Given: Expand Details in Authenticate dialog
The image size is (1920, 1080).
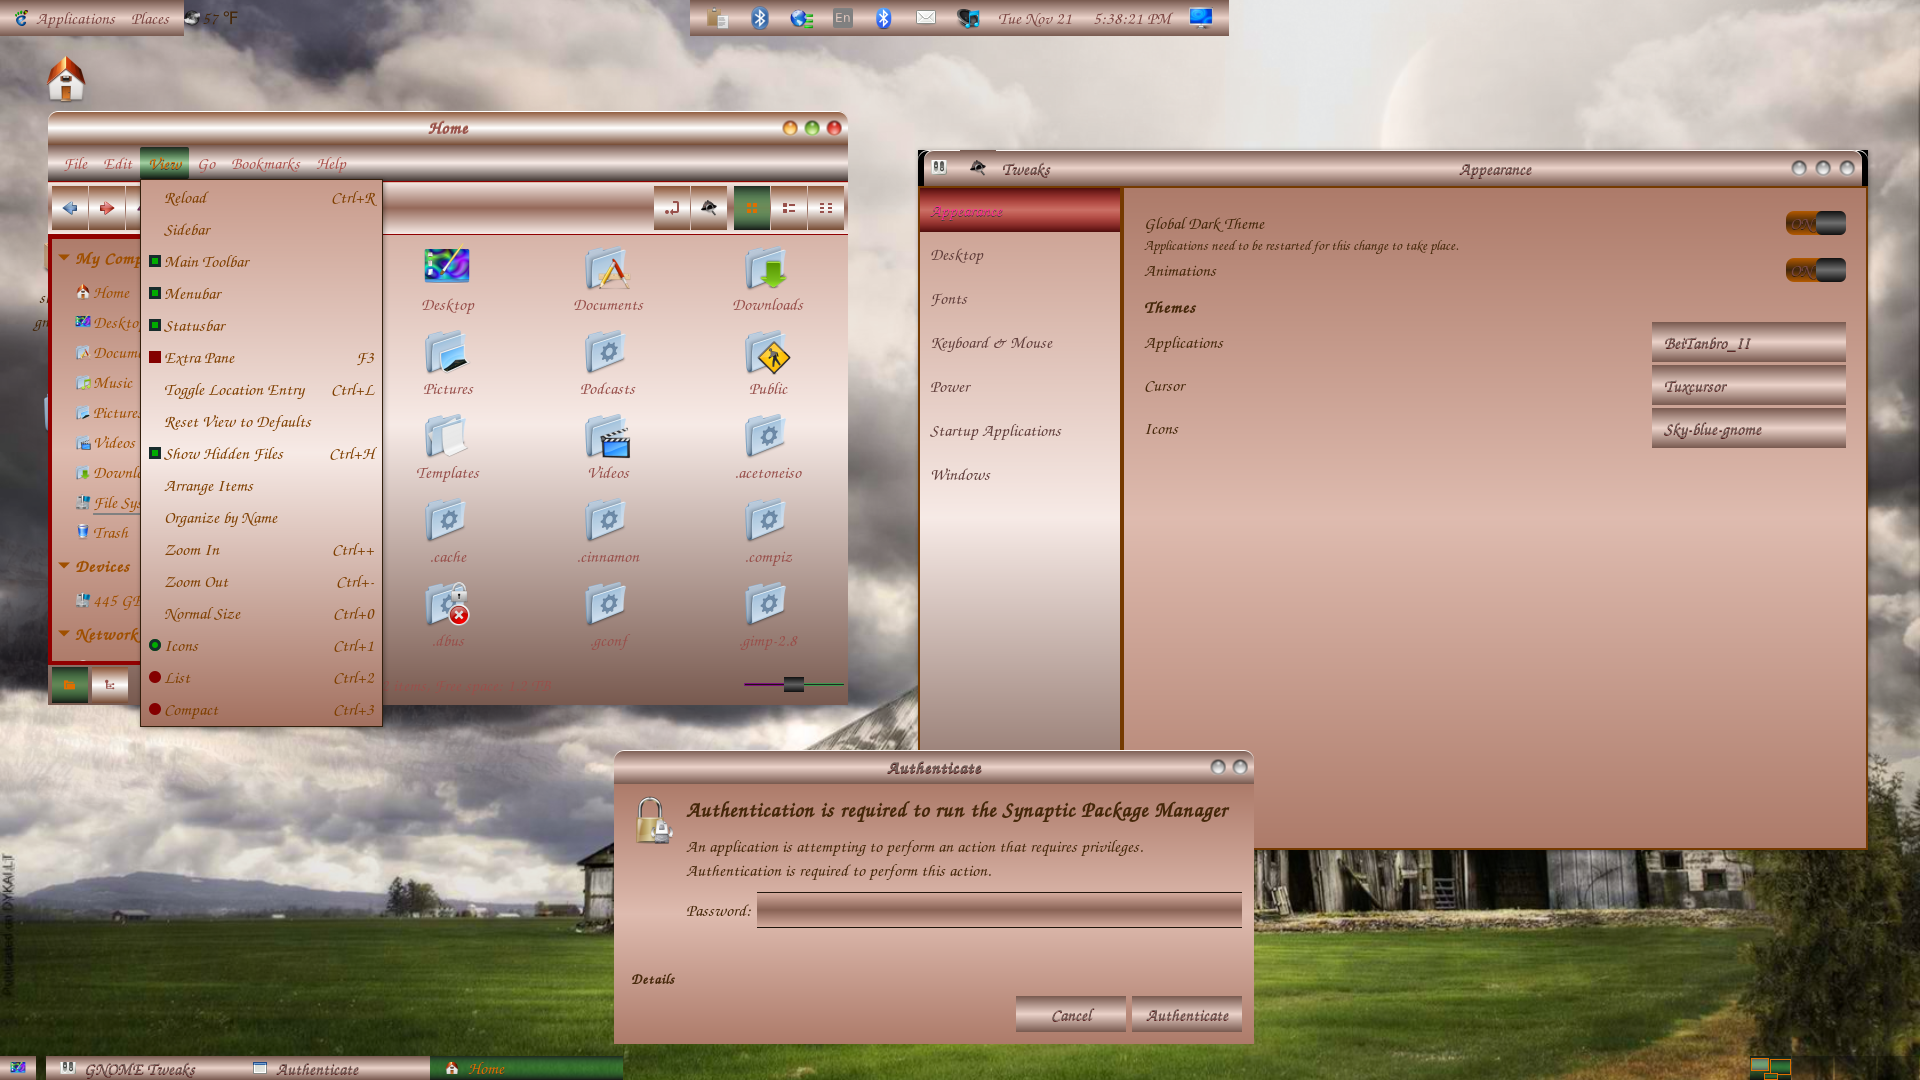Looking at the screenshot, I should (x=653, y=979).
